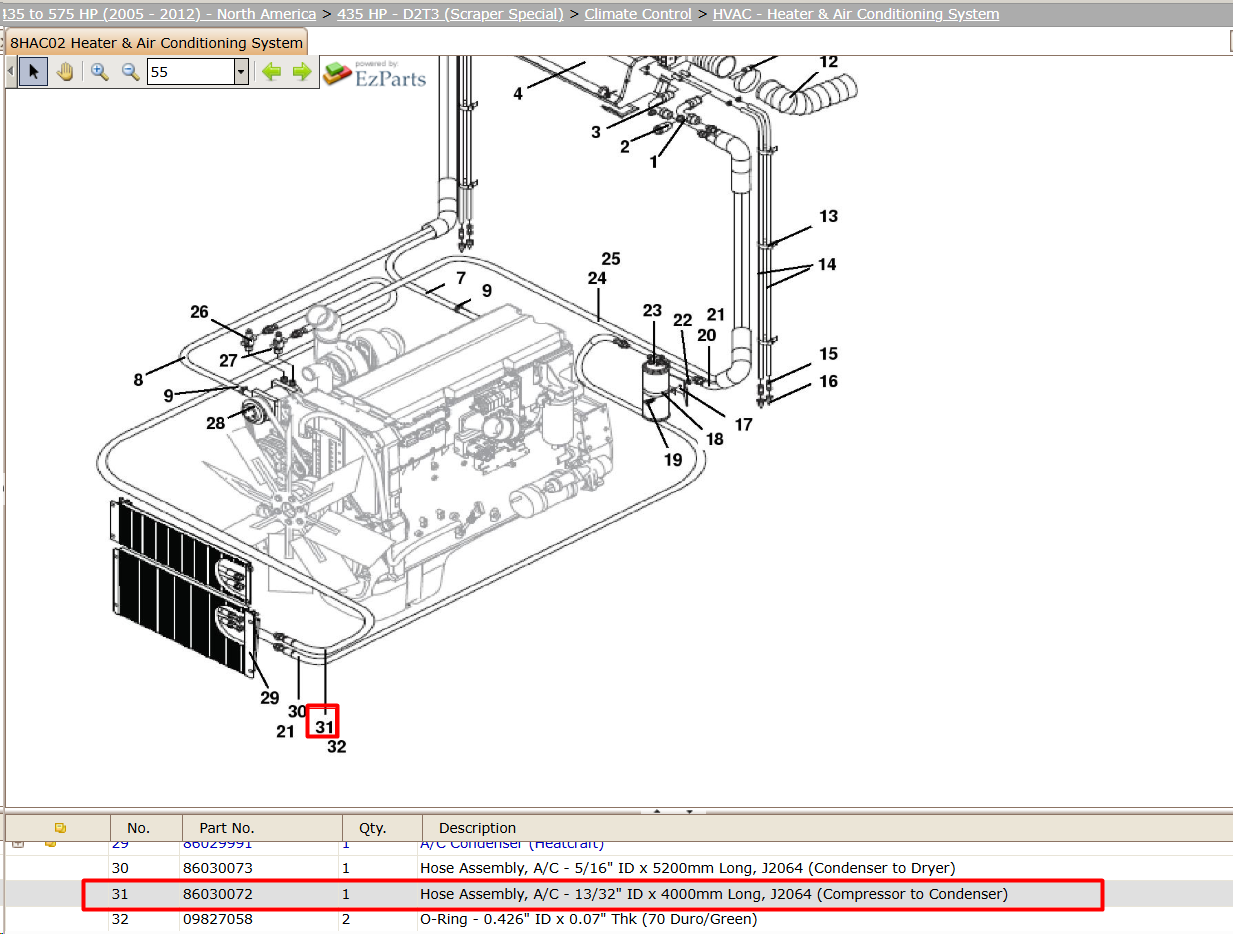
Task: Click callout number 12 near coiled hose
Action: (828, 62)
